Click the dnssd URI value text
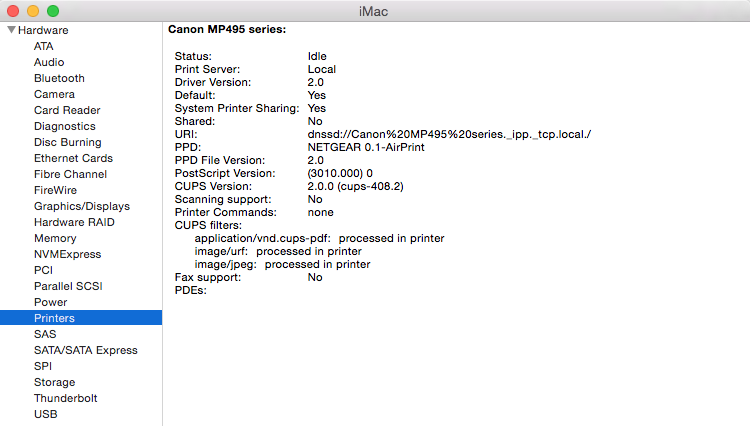 coord(449,134)
